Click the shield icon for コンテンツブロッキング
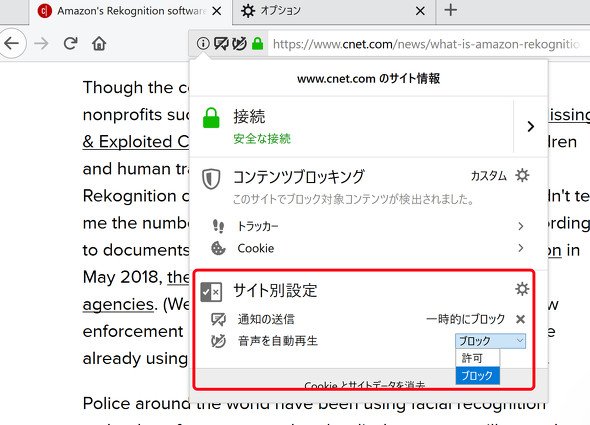The height and width of the screenshot is (425, 590). click(x=211, y=178)
